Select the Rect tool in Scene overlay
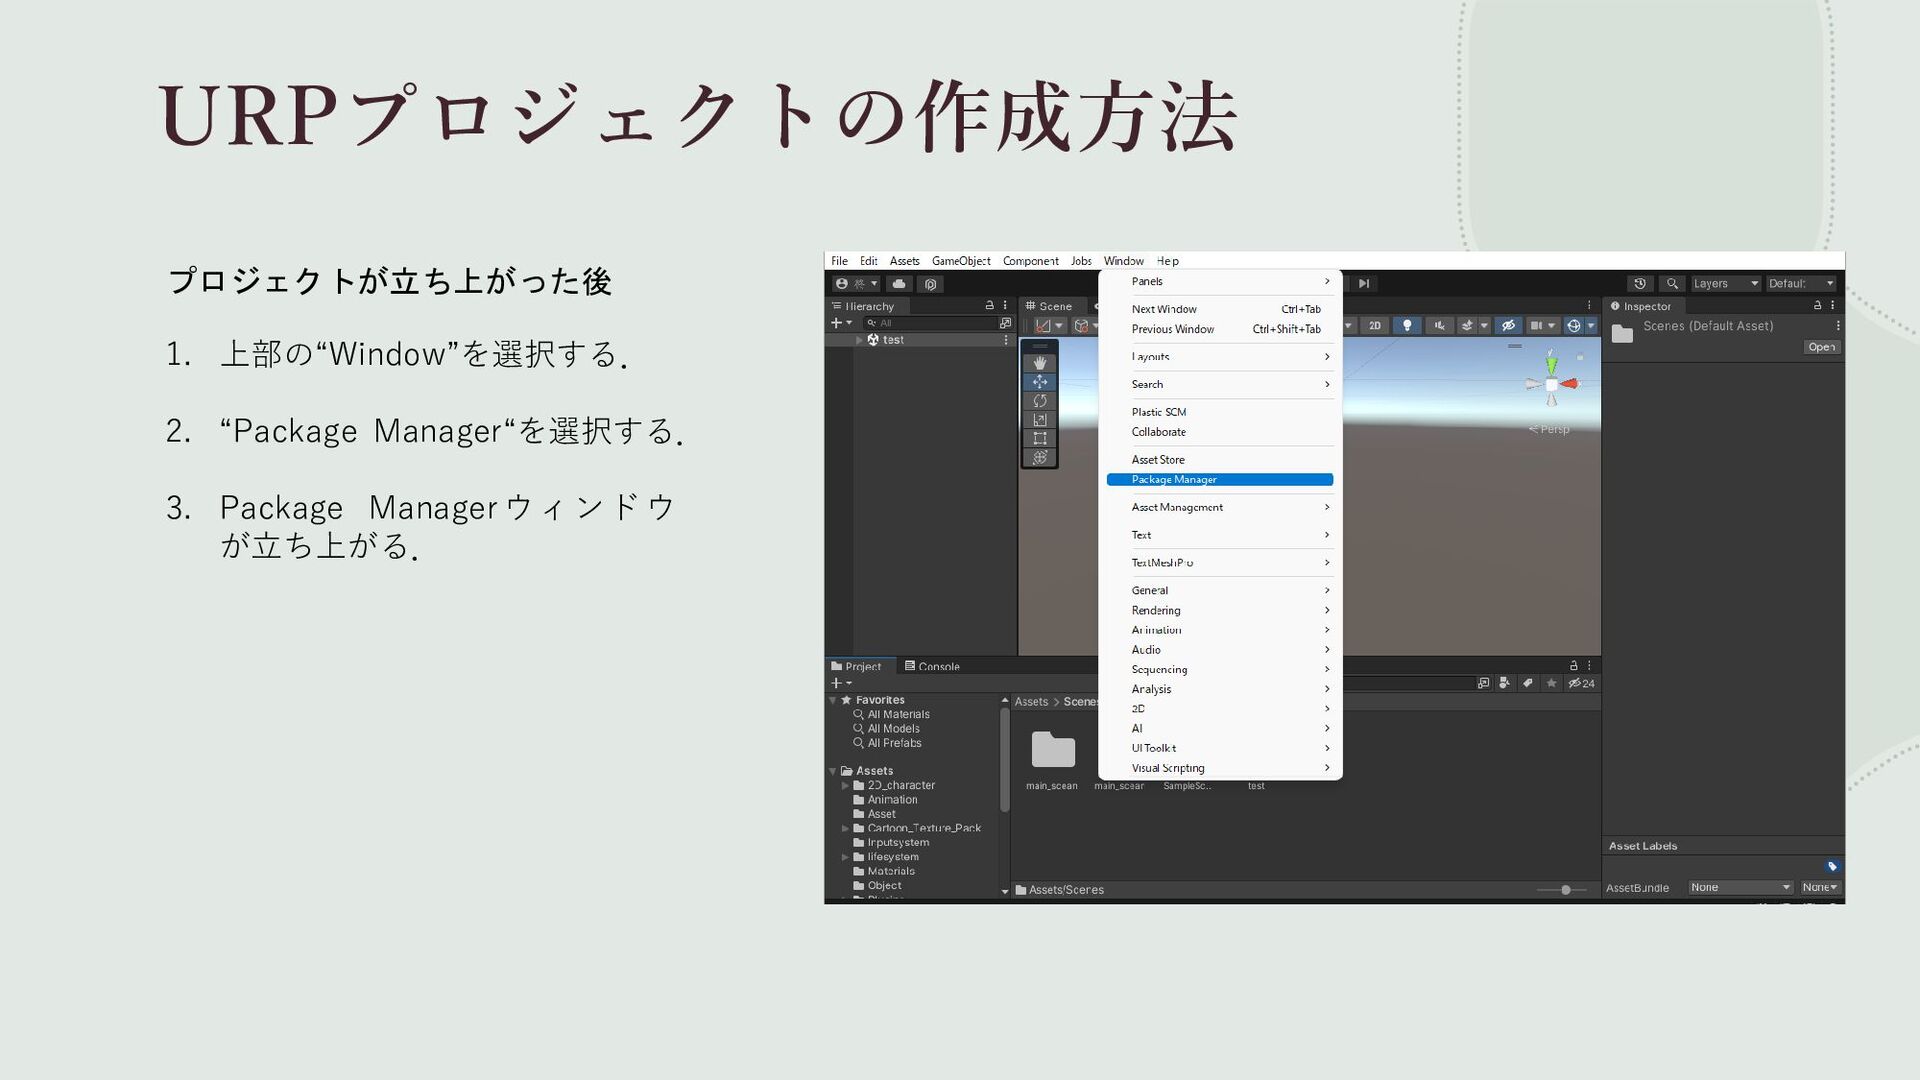This screenshot has height=1080, width=1920. (x=1040, y=438)
